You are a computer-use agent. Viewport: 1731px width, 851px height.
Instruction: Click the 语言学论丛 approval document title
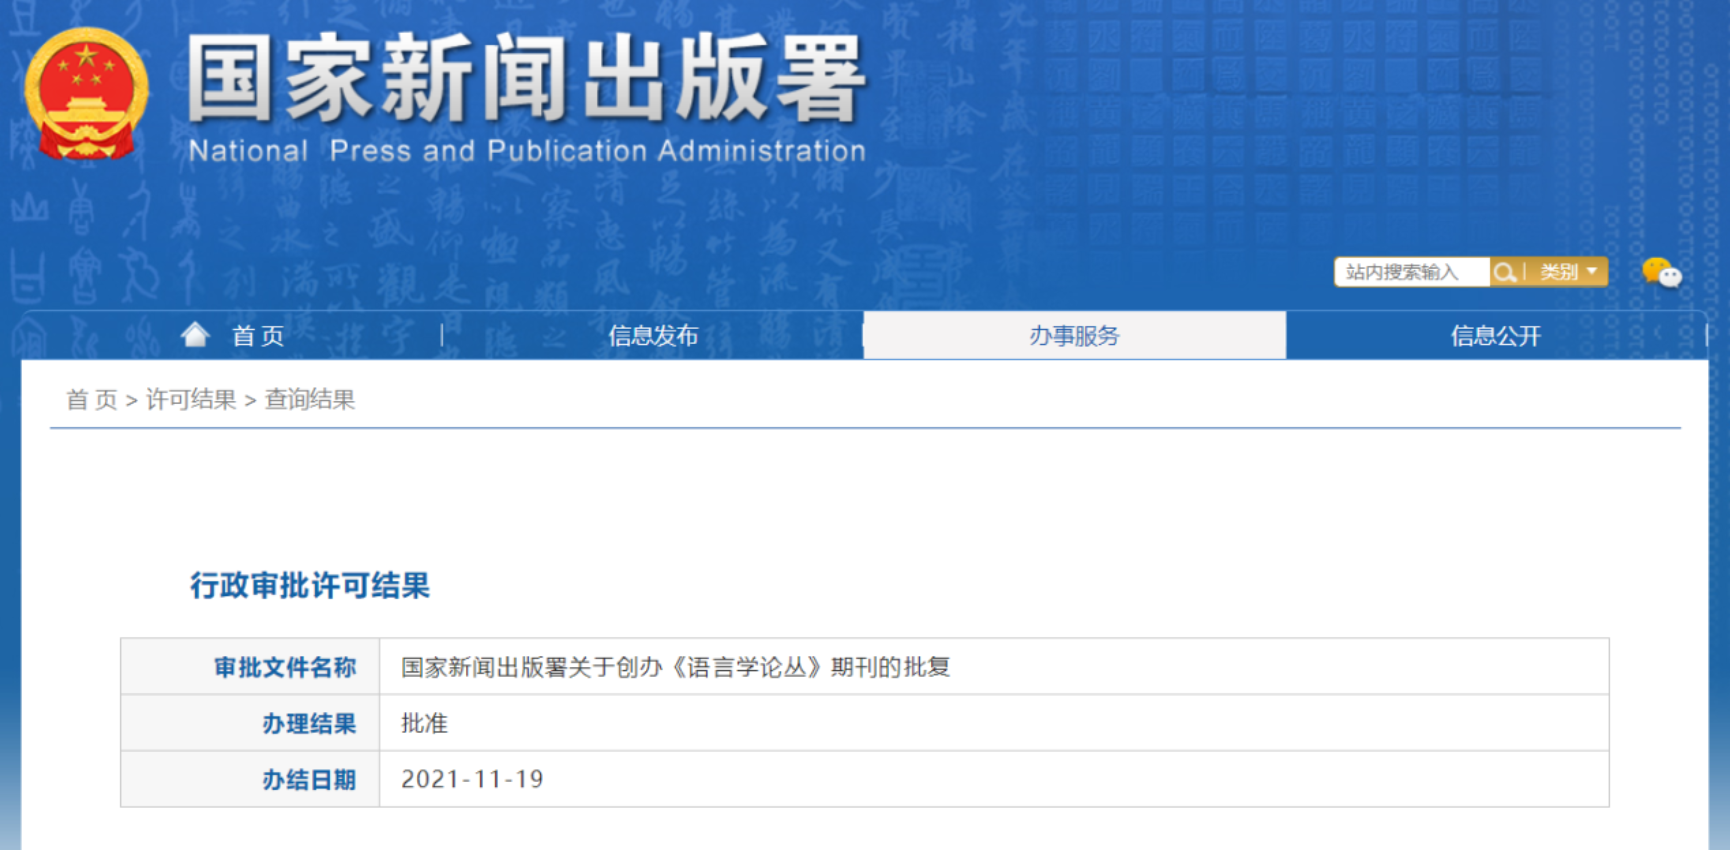675,667
